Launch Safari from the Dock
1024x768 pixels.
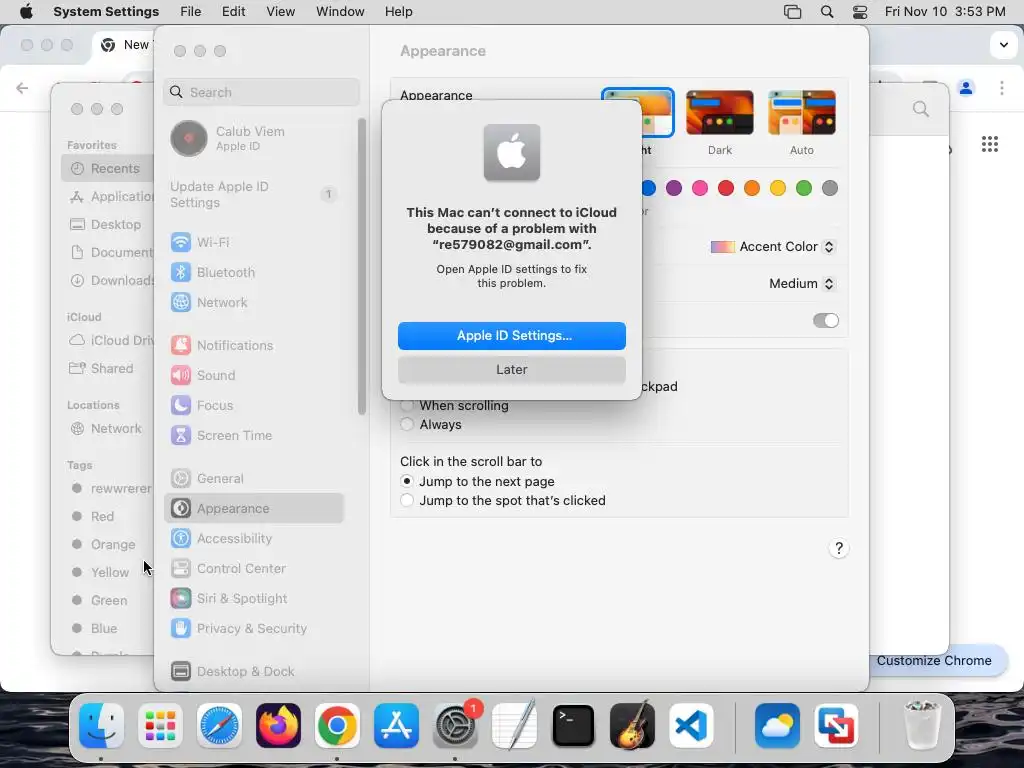[219, 726]
